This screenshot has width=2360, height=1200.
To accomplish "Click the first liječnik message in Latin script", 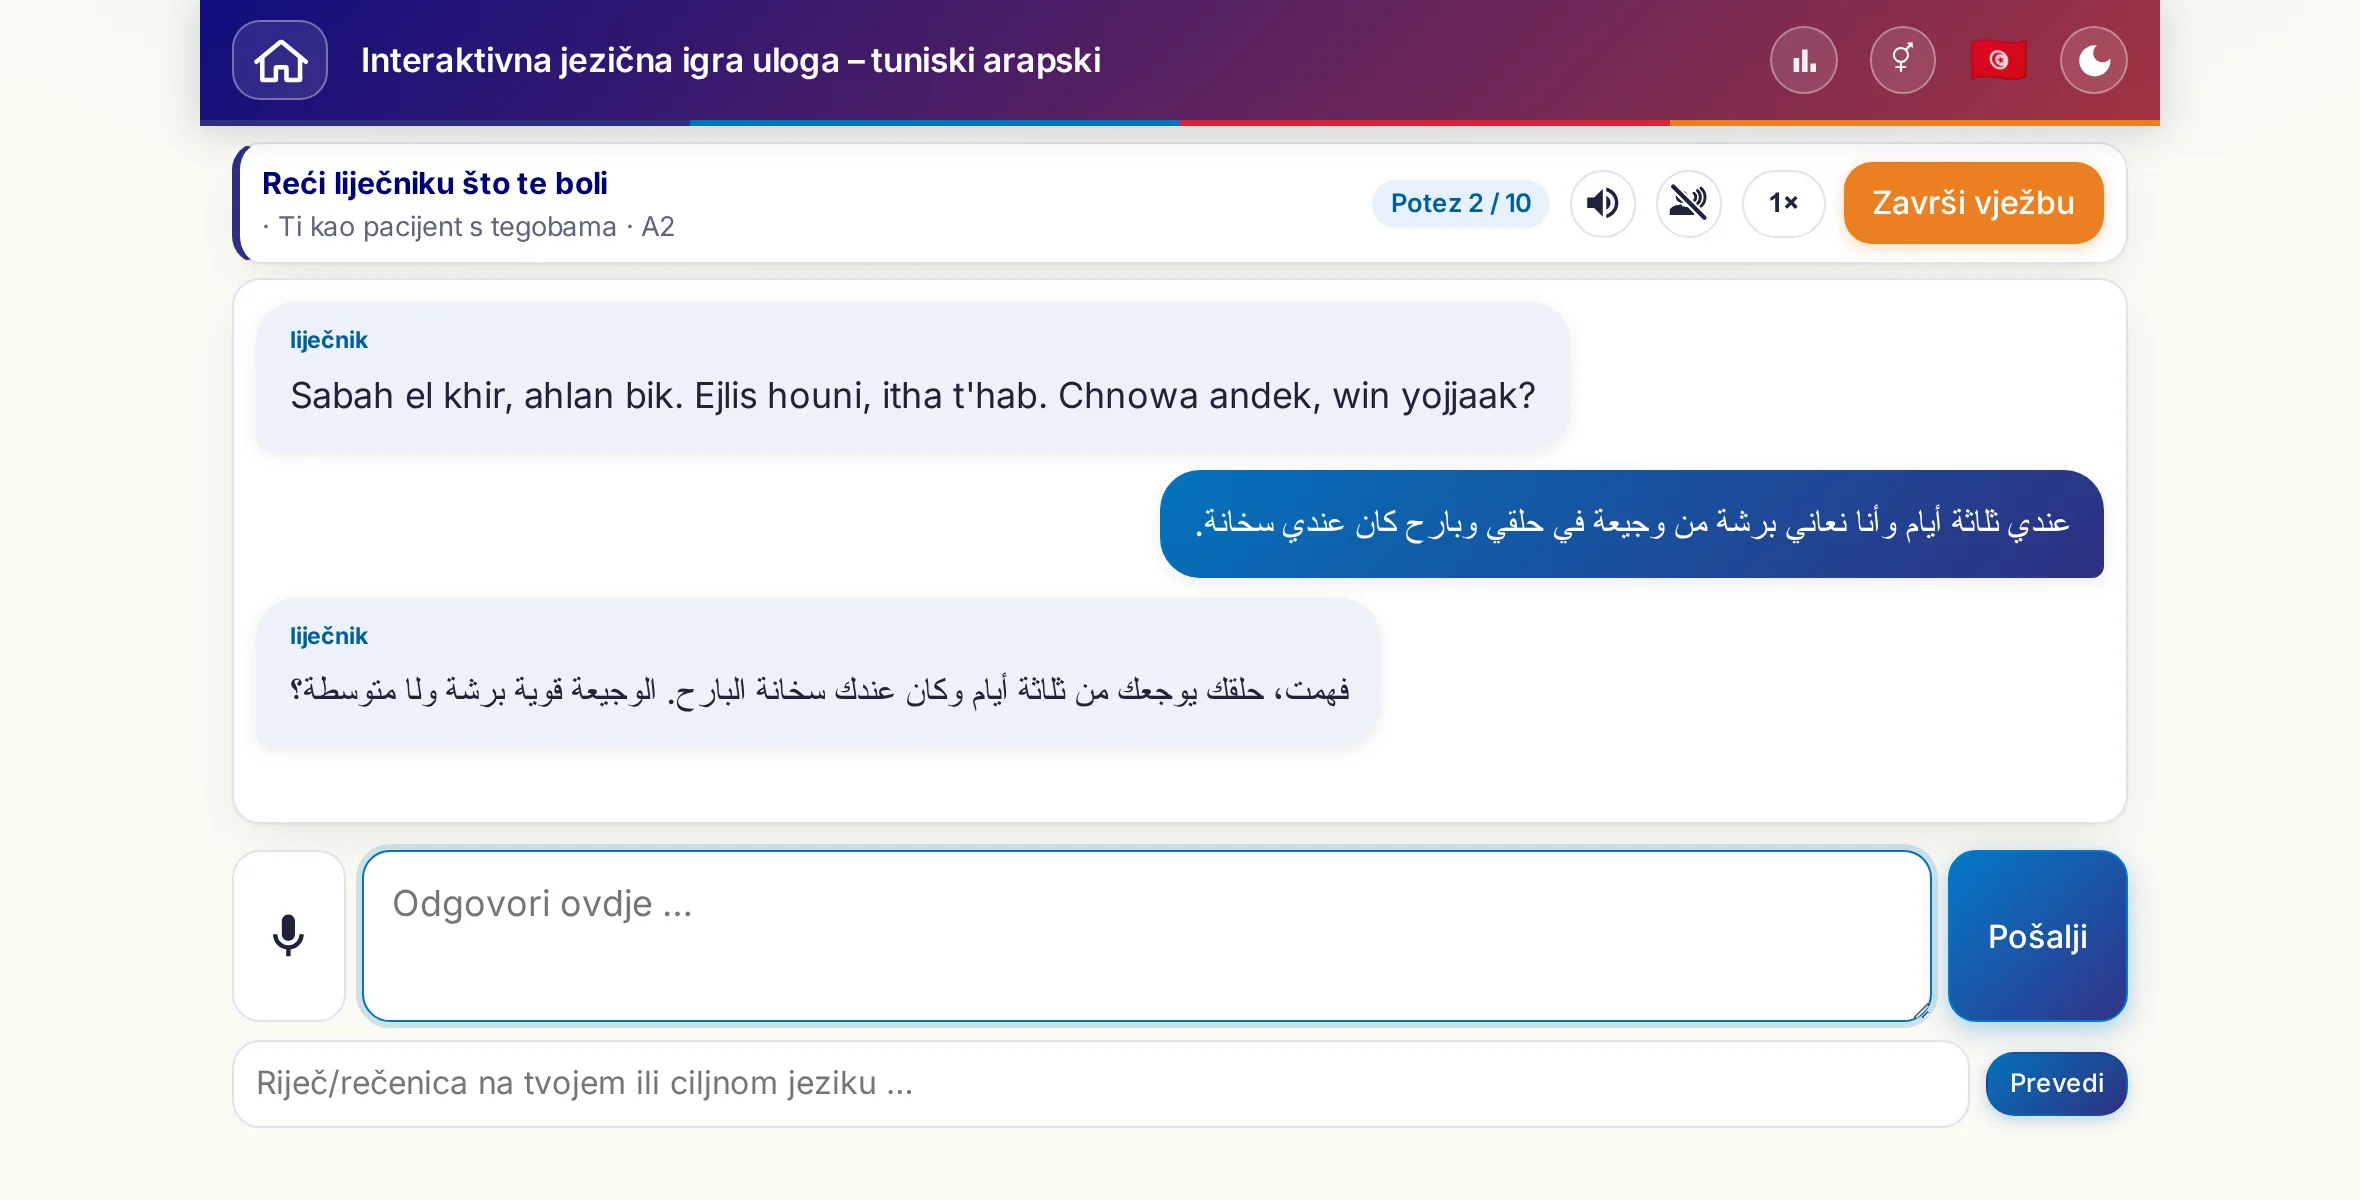I will [x=912, y=376].
